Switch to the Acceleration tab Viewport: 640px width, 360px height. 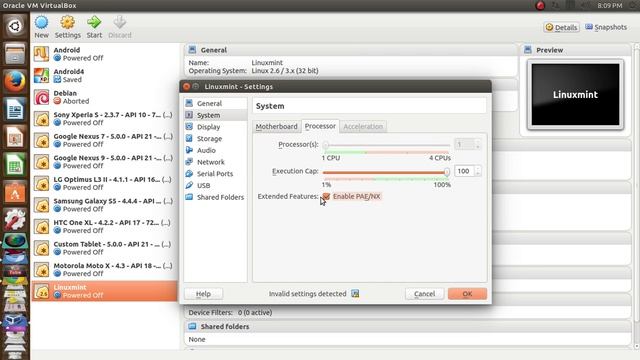363,127
